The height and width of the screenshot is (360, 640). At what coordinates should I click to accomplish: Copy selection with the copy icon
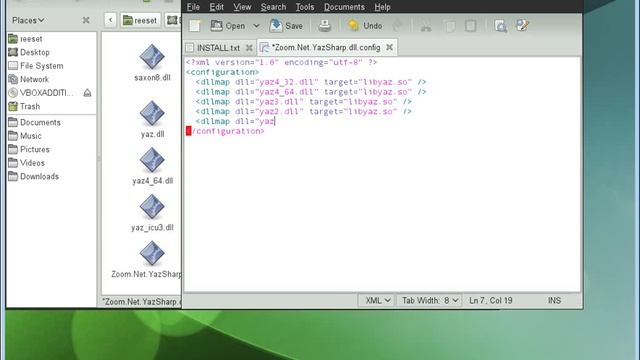point(450,26)
